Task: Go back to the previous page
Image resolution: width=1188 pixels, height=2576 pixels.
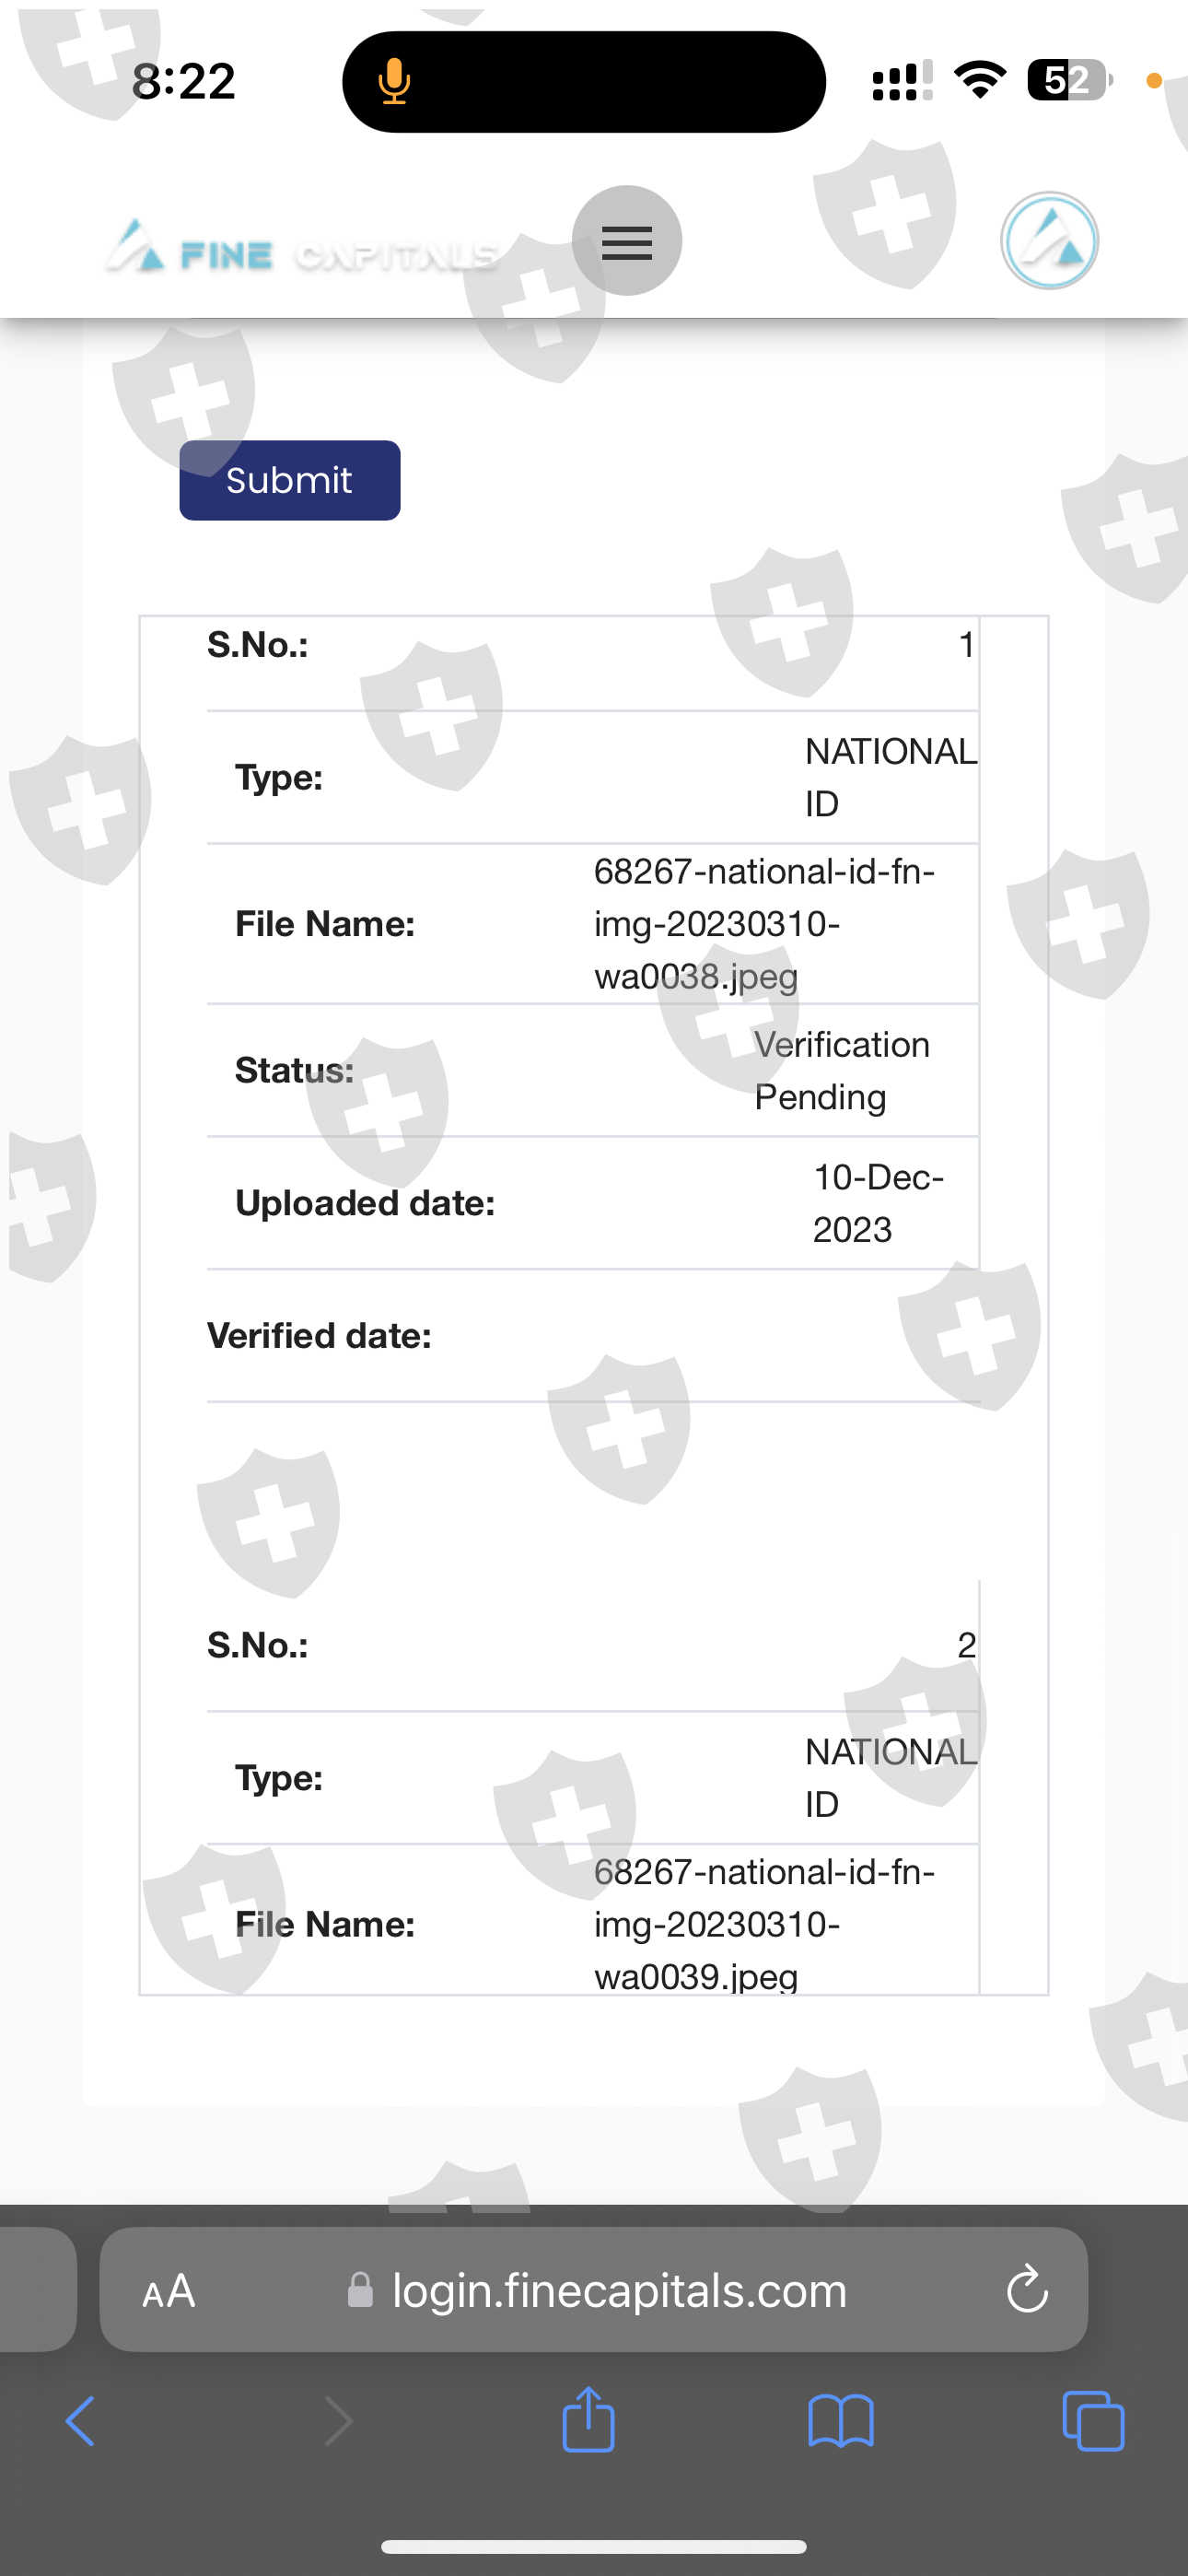Action: pos(80,2421)
